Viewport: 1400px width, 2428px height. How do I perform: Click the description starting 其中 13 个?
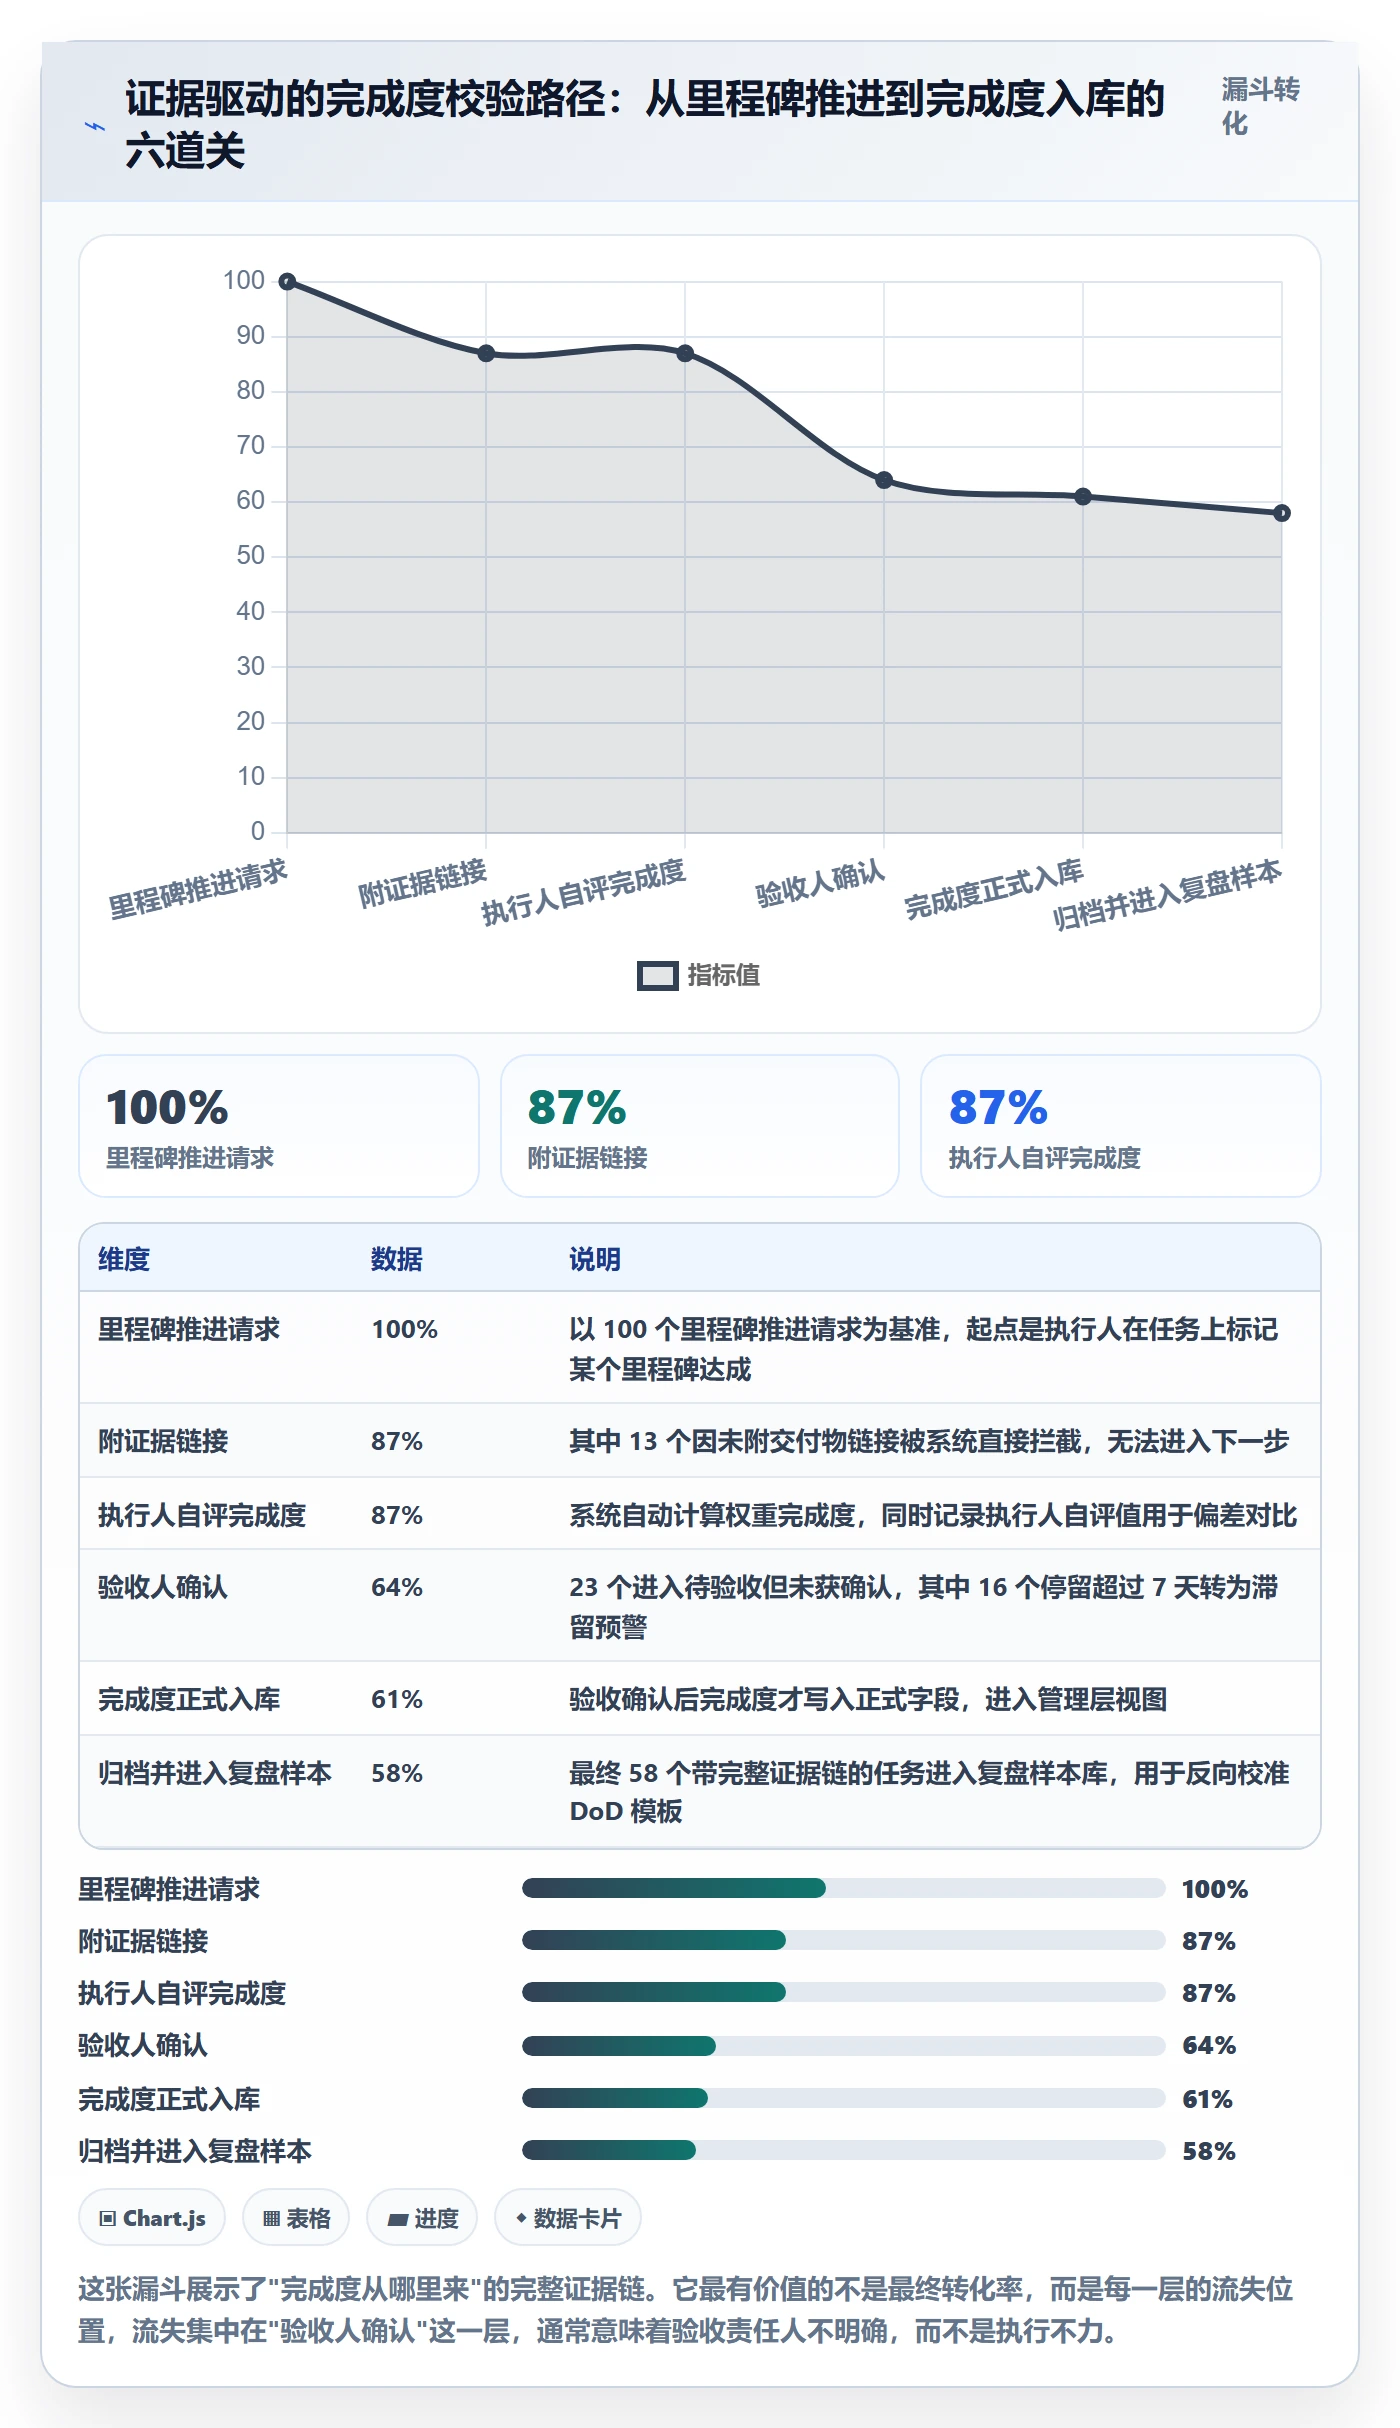(929, 1441)
